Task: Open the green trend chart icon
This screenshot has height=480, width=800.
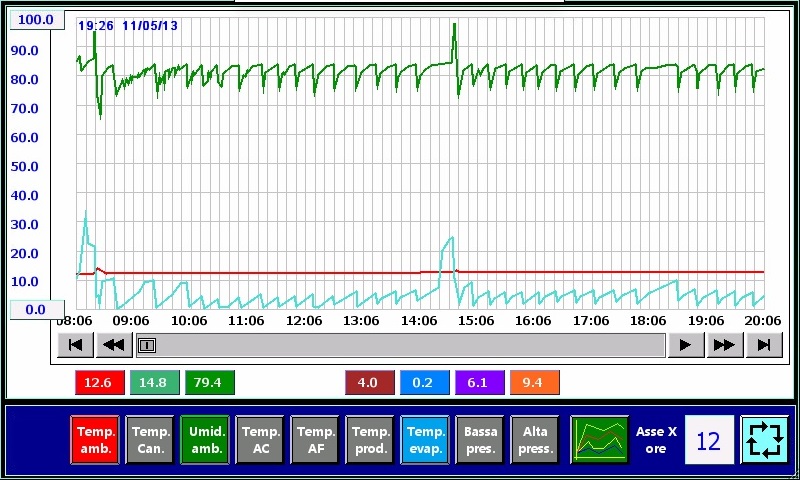Action: 600,441
